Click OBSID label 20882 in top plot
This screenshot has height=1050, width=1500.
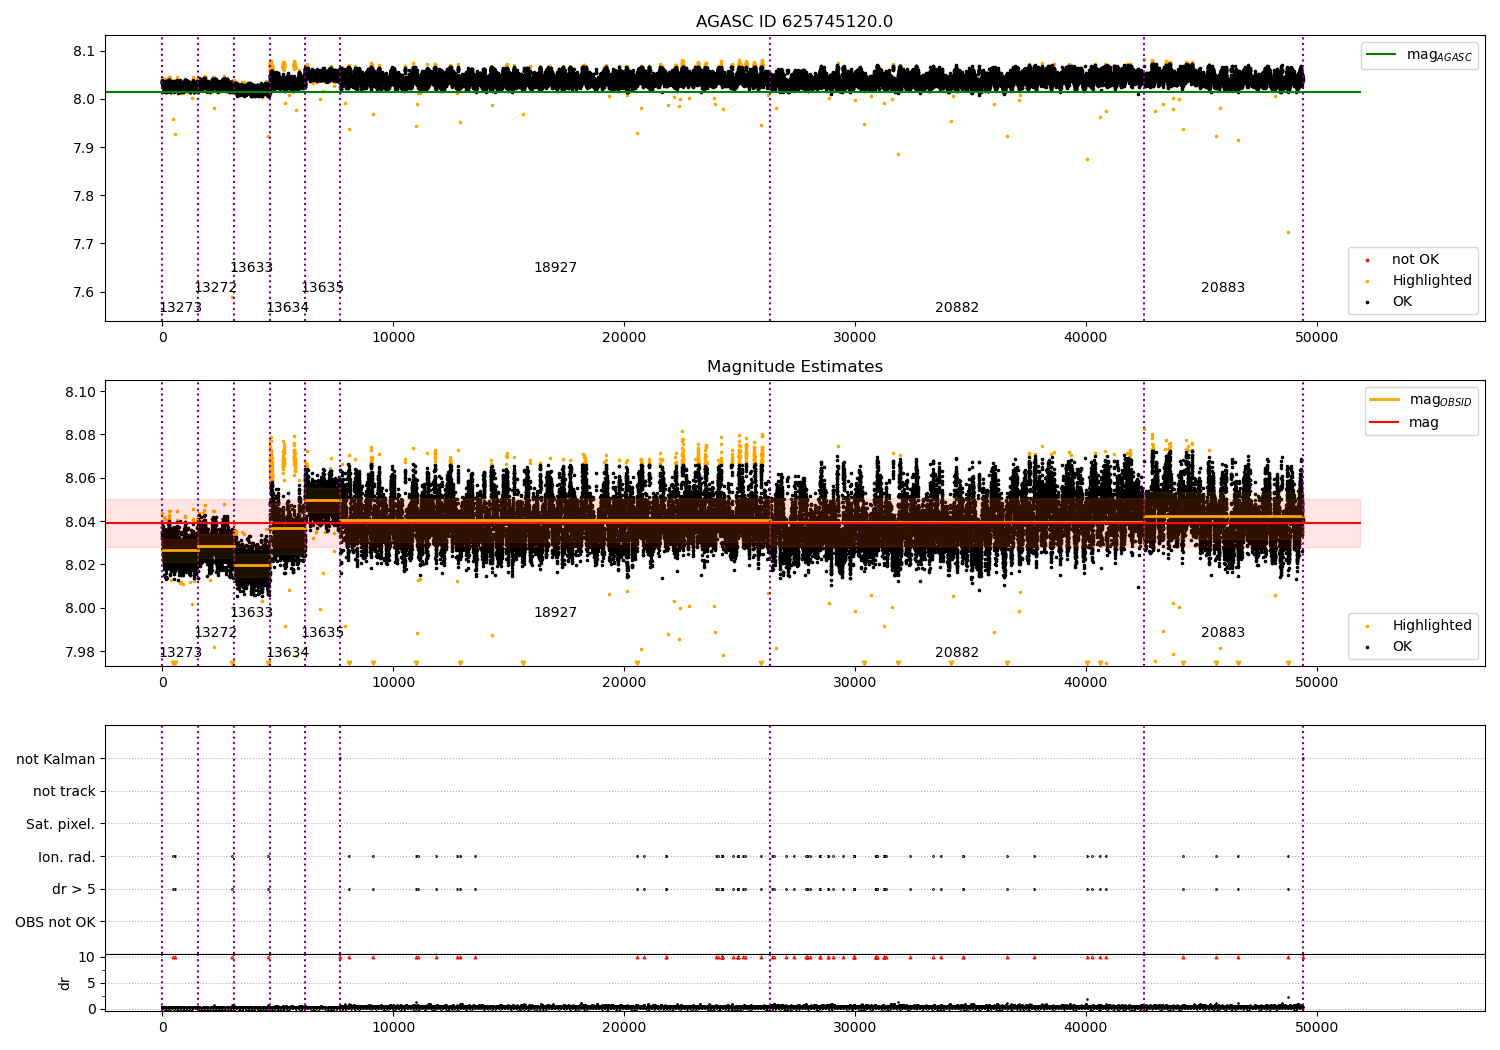point(958,308)
